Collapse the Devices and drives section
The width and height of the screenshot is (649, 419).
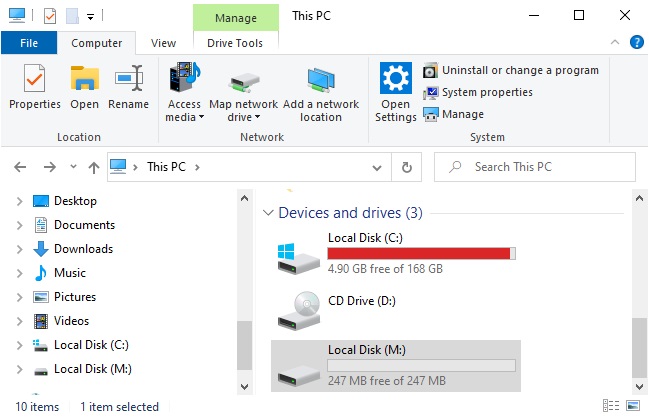click(x=268, y=213)
